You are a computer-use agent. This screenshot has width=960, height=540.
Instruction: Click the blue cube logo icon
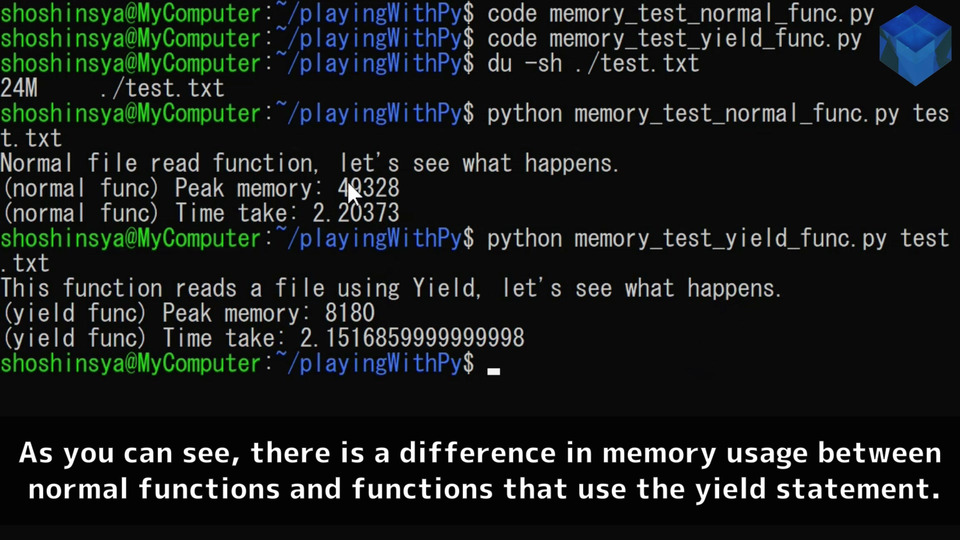(915, 45)
